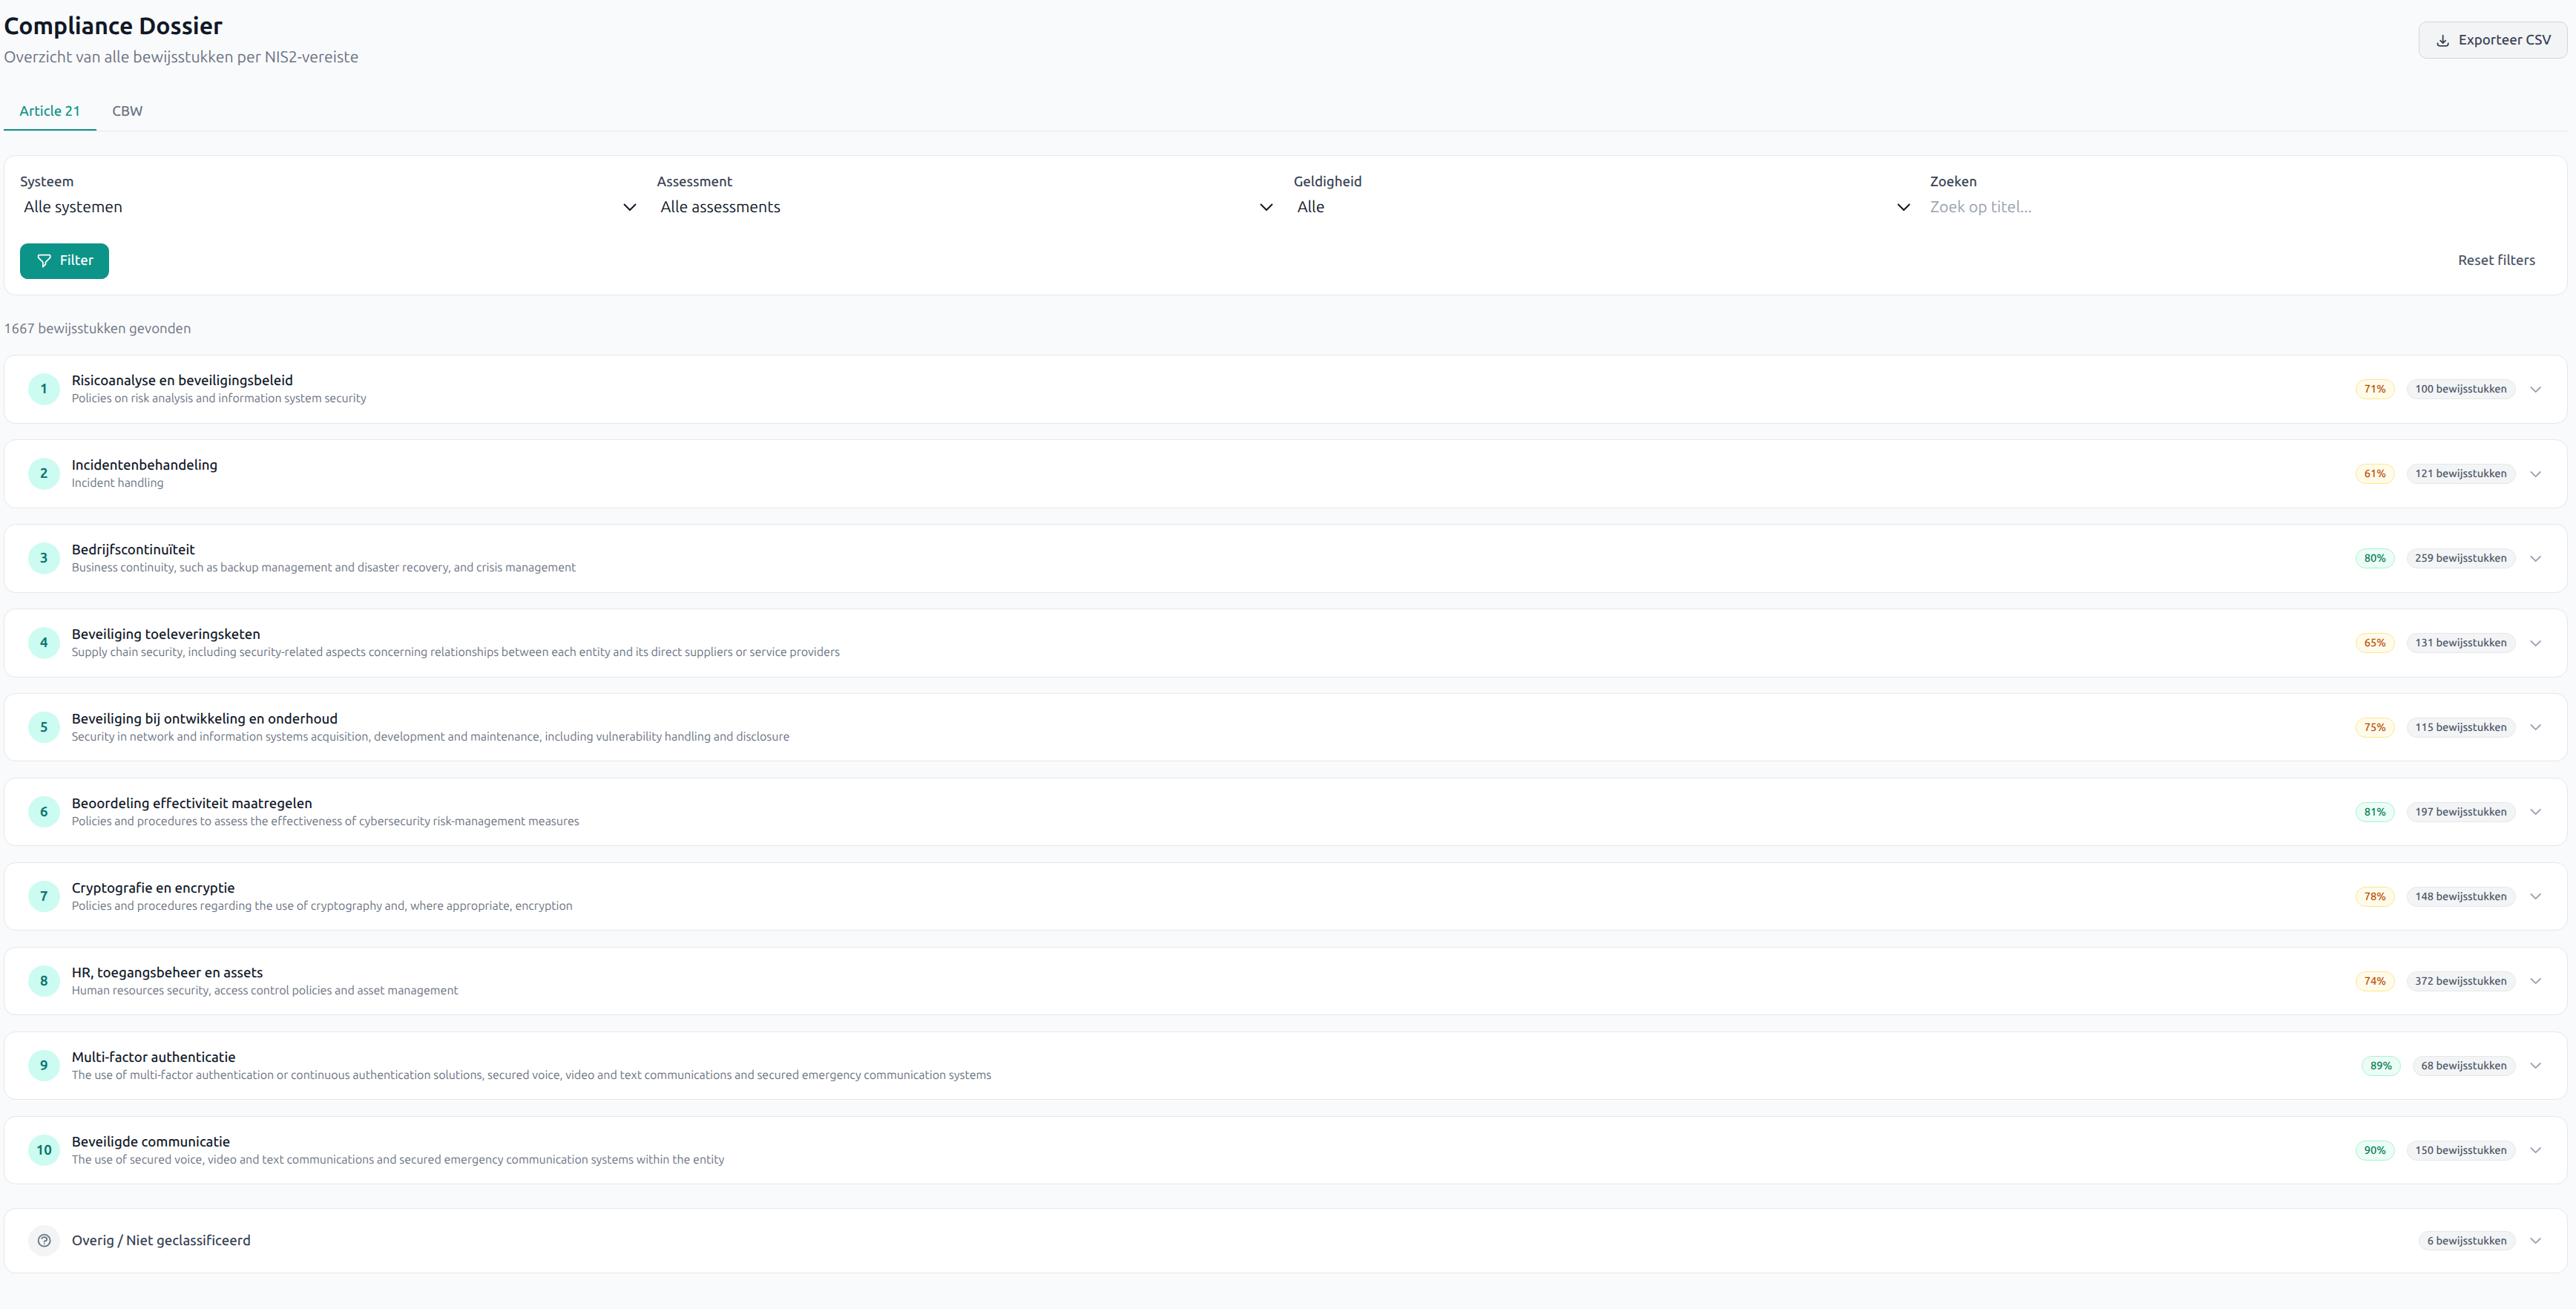Click the question-mark icon beside Overig
This screenshot has width=2576, height=1309.
click(x=44, y=1240)
